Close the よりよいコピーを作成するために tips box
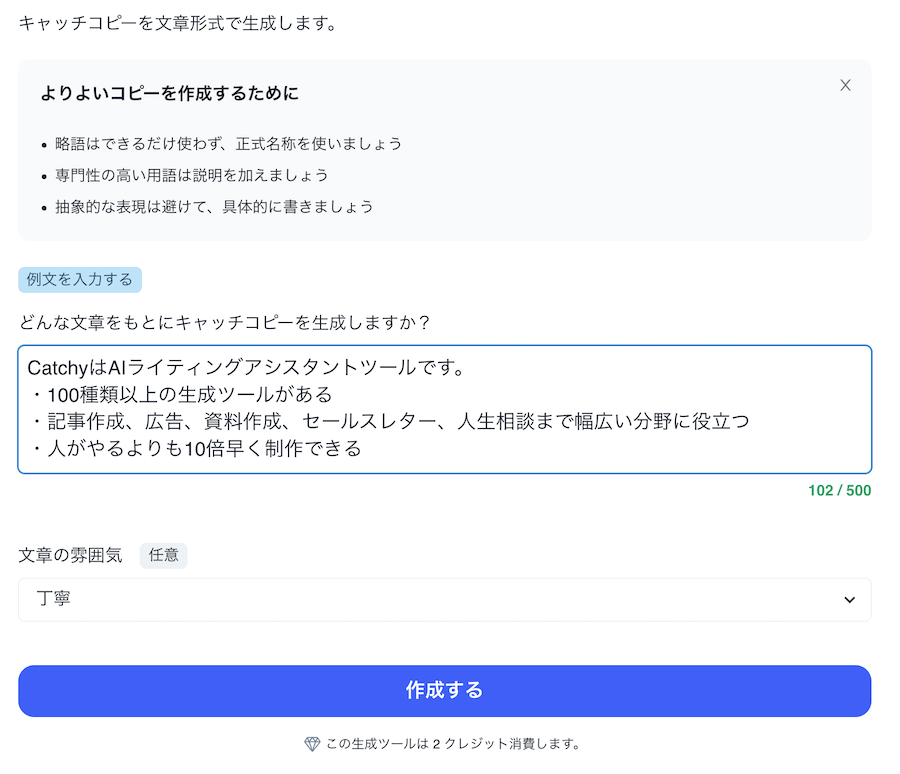Screen dimensions: 900x774 845,85
